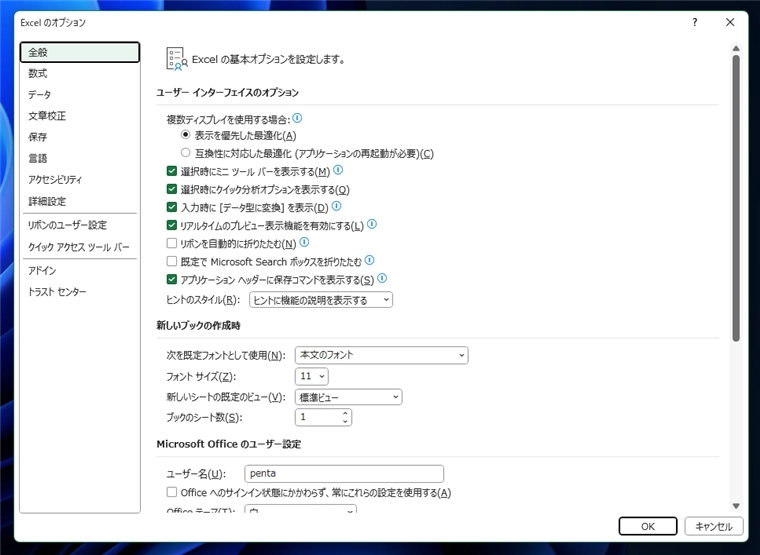
Task: Enable リボンを自動的に折りたたむ checkbox
Action: [x=172, y=243]
